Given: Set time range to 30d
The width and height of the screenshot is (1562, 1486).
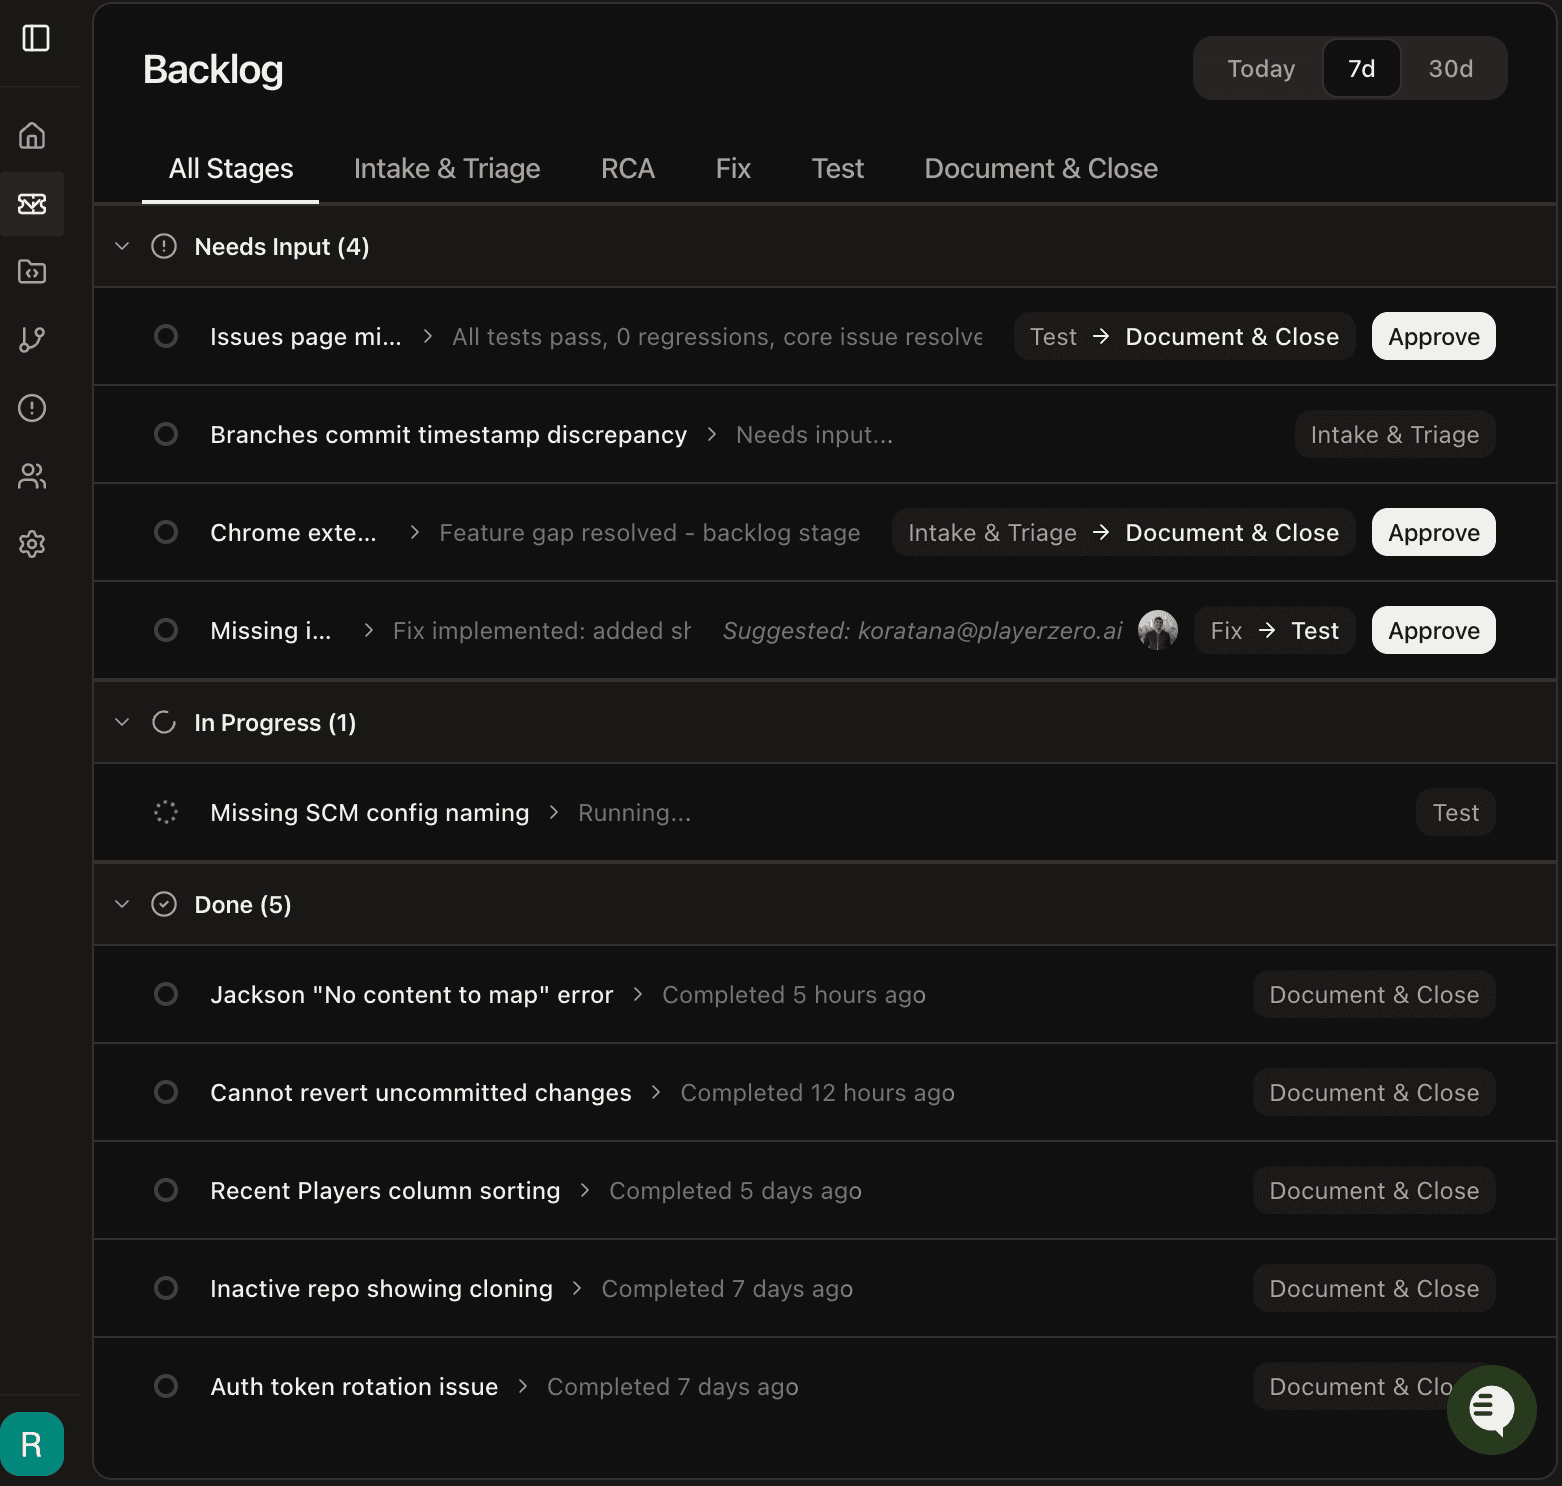Looking at the screenshot, I should (x=1450, y=68).
